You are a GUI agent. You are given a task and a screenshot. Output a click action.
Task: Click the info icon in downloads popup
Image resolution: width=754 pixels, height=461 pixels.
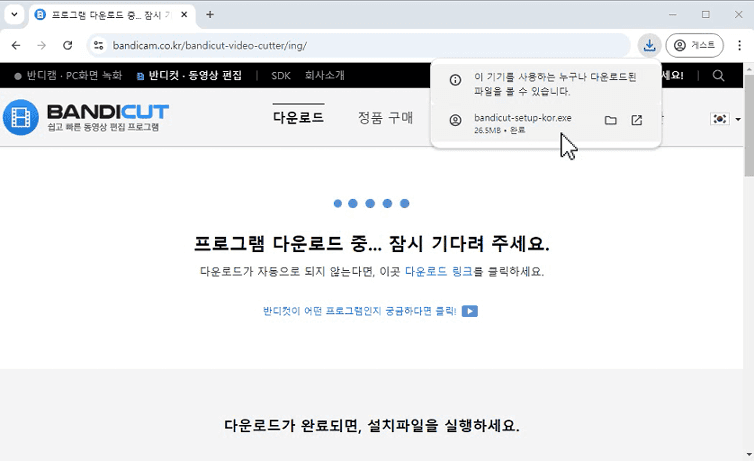coord(455,80)
